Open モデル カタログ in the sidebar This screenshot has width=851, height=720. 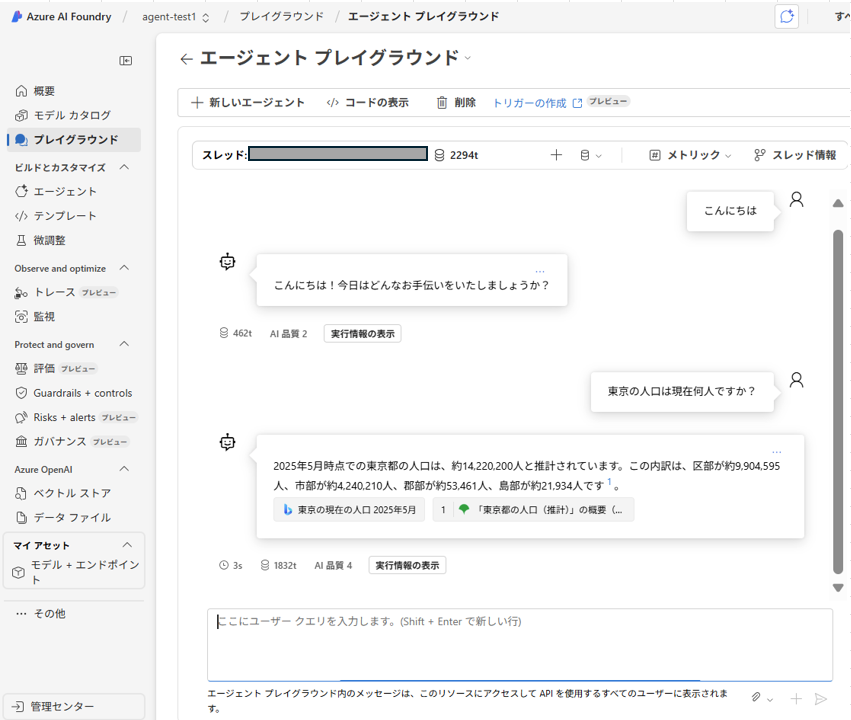(x=73, y=115)
